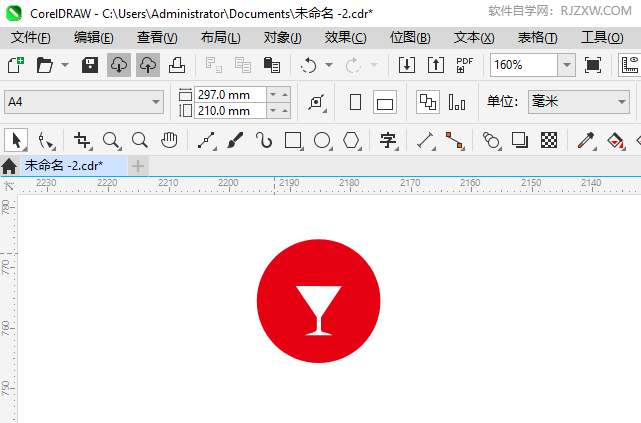Open the 编辑(E) menu
This screenshot has height=423, width=641.
point(94,38)
